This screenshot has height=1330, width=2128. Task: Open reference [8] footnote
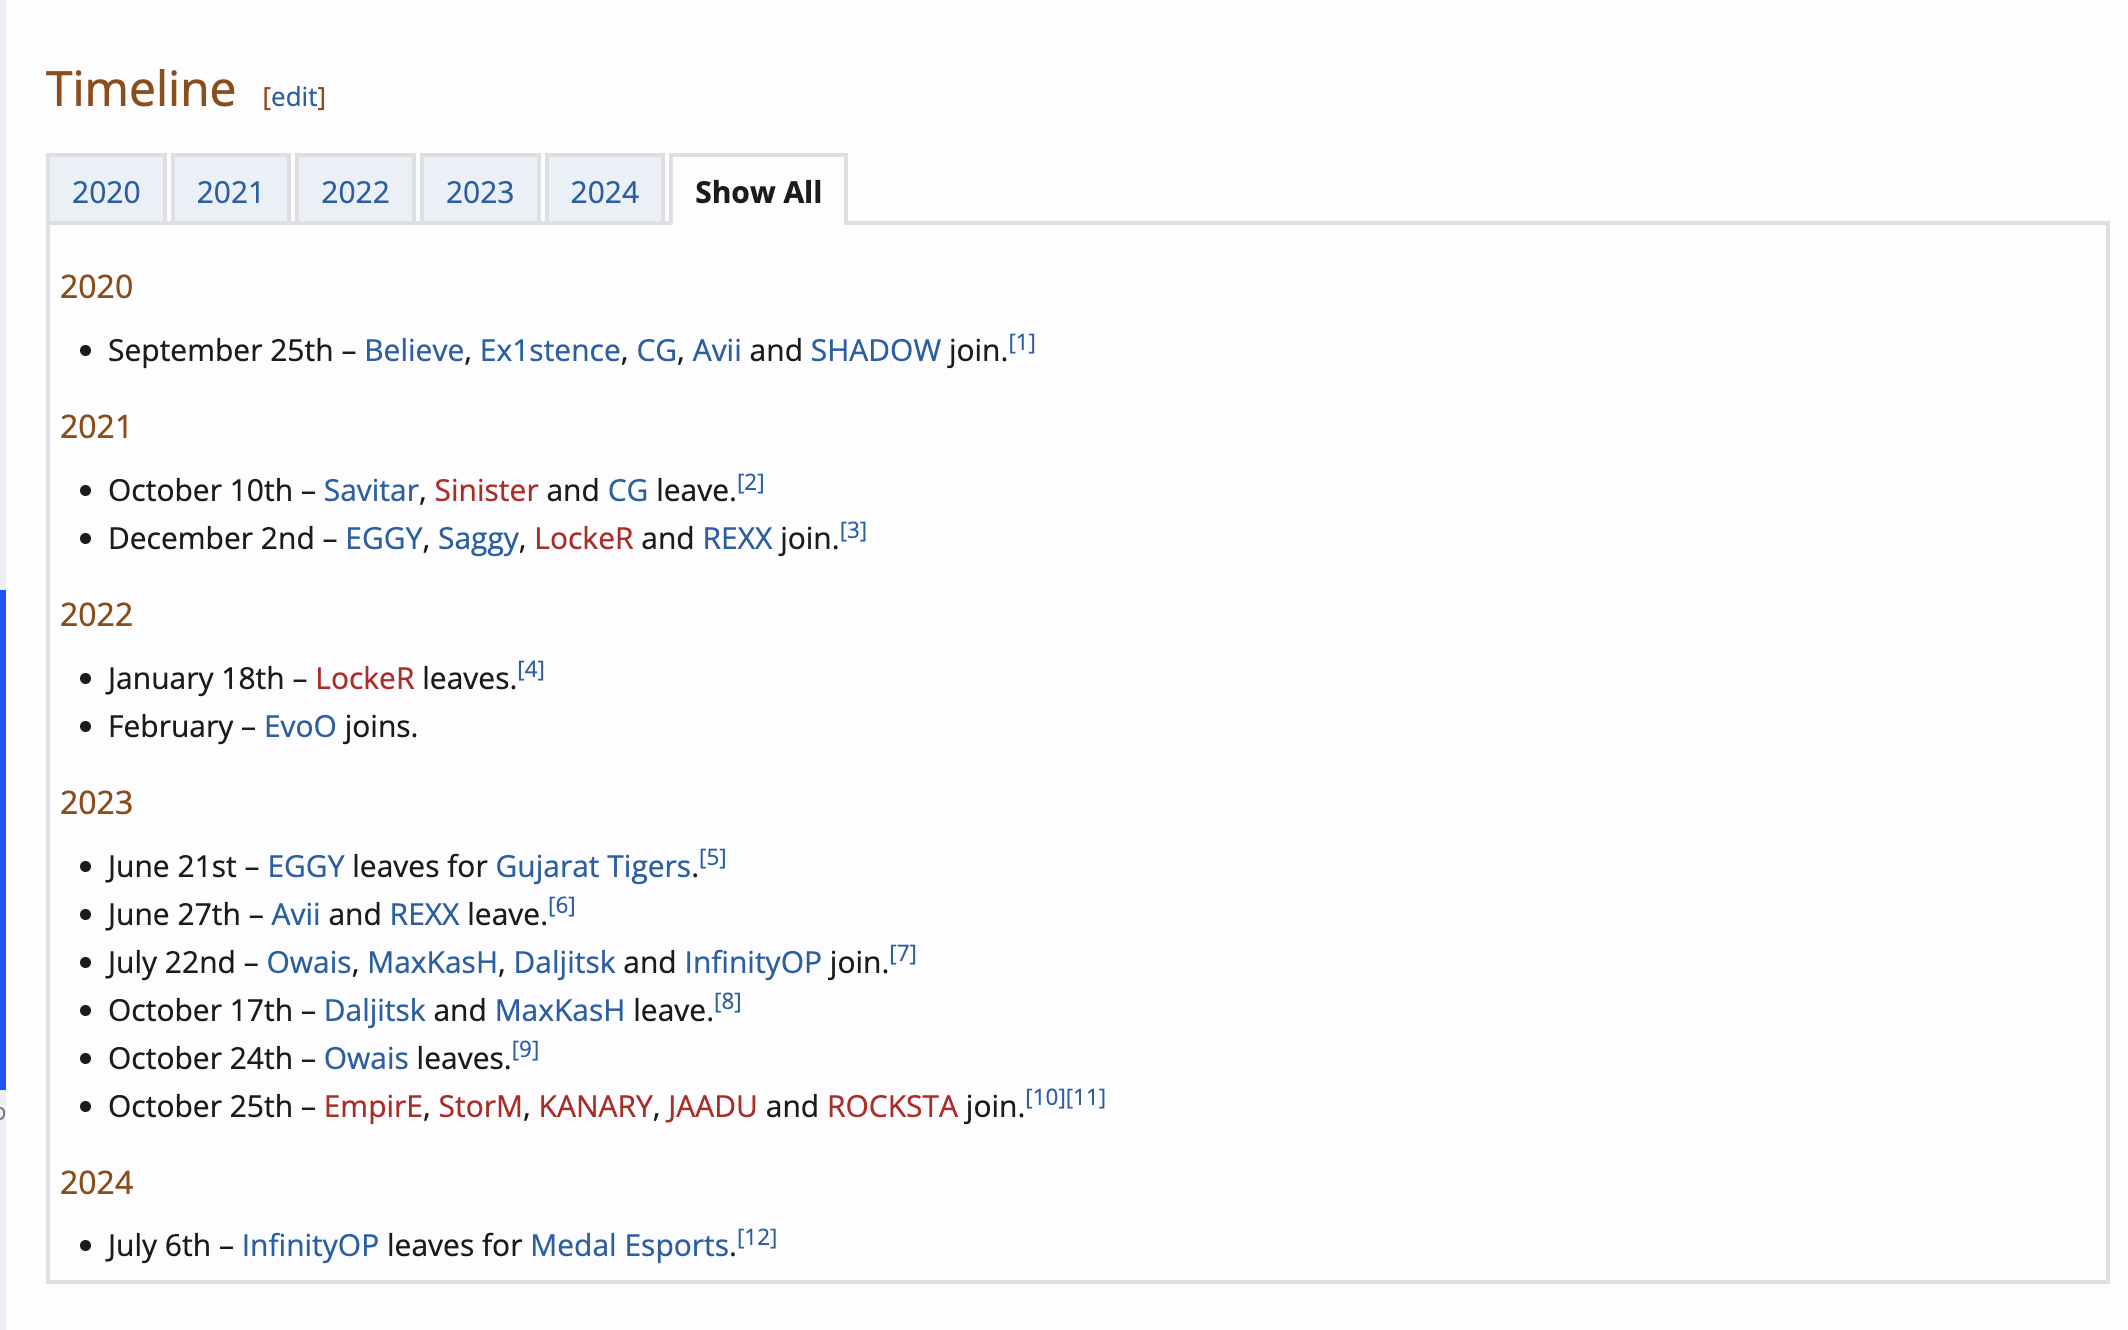728,1003
